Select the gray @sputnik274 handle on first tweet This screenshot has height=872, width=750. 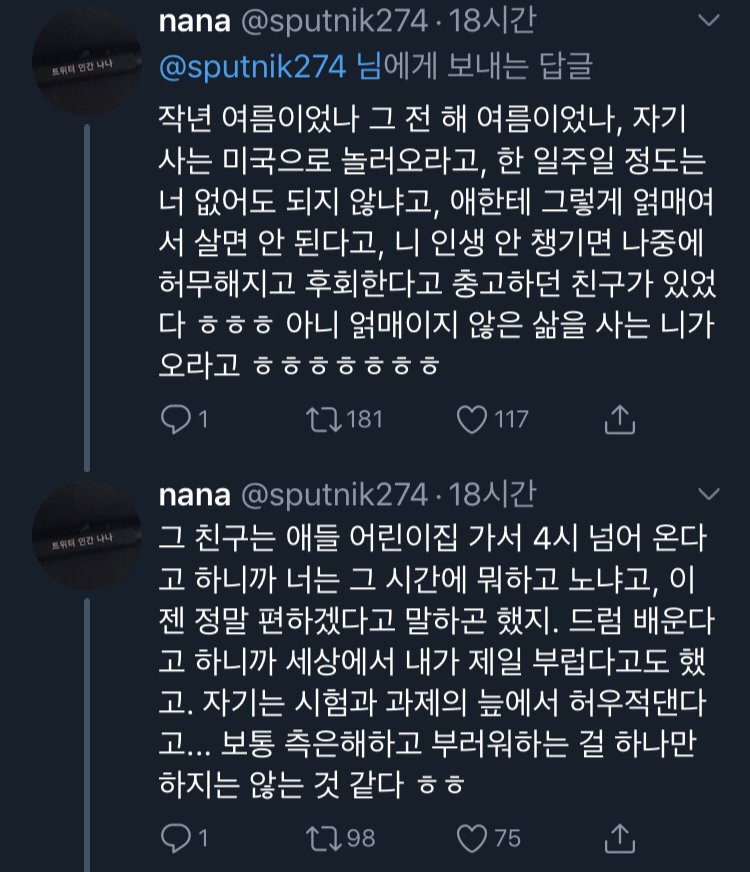335,21
